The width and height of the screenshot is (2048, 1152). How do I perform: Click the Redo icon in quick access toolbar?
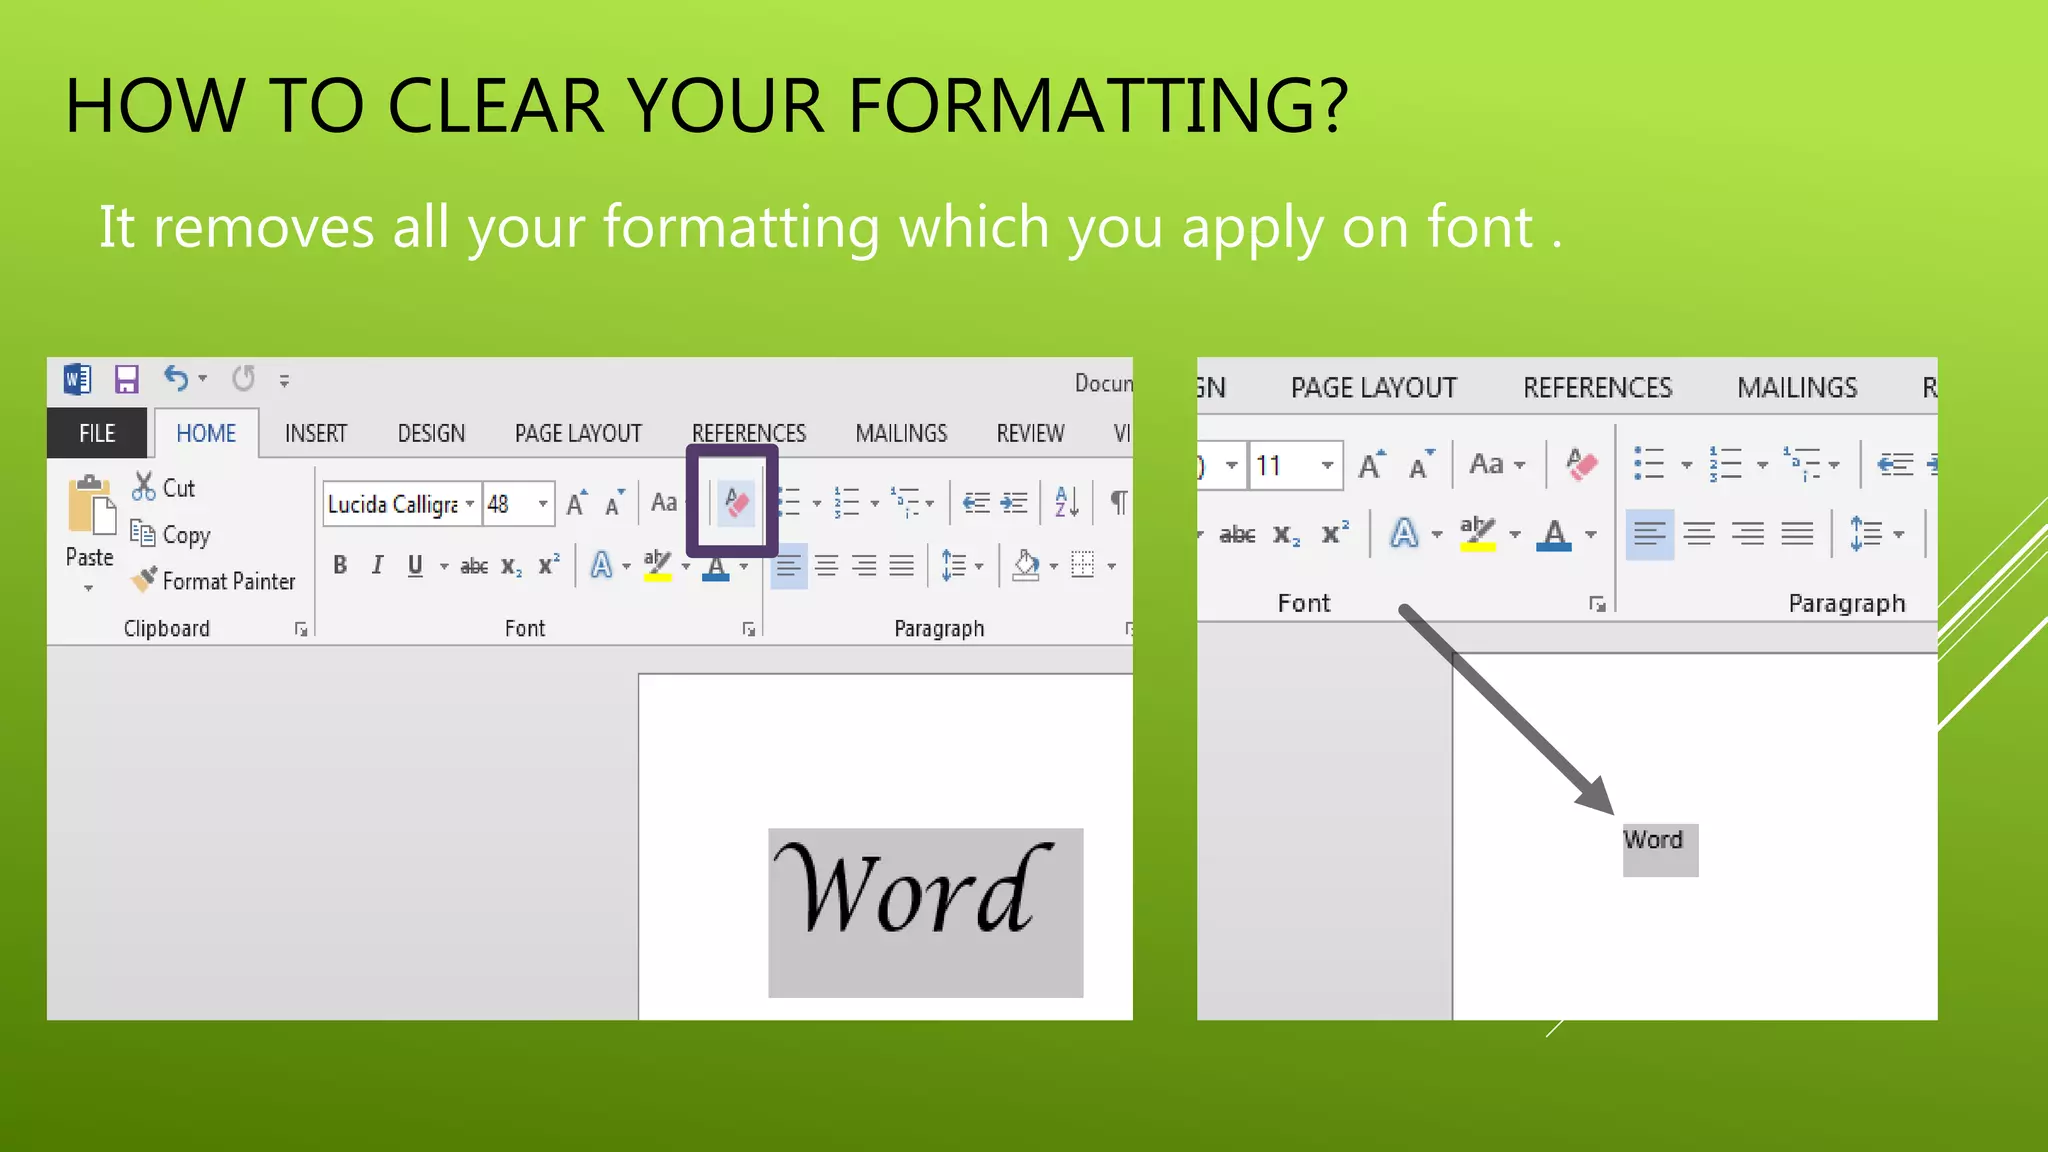point(243,379)
